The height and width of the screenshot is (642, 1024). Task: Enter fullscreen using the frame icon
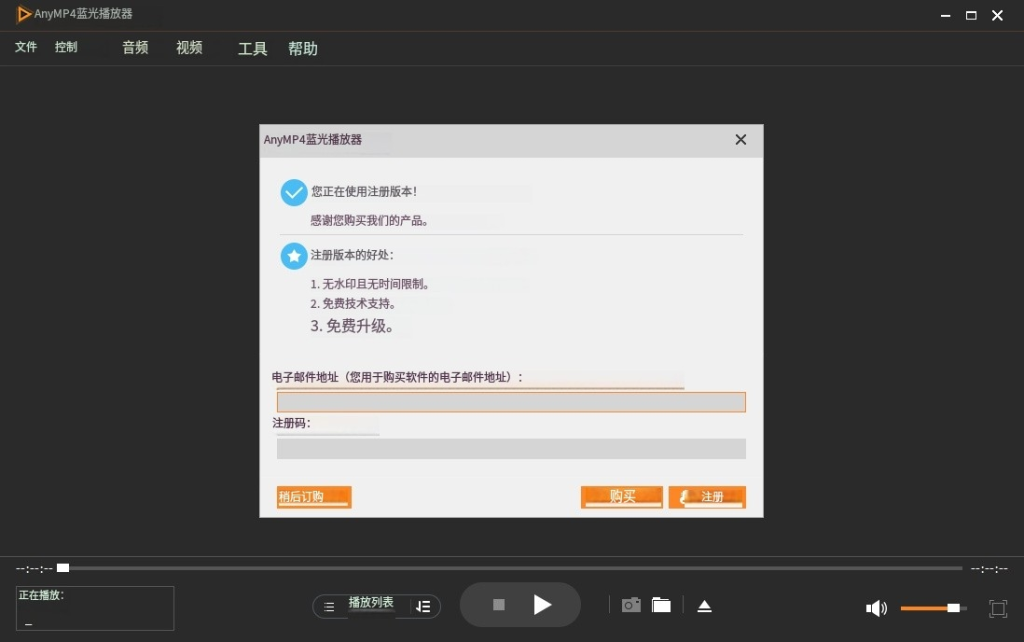(997, 607)
